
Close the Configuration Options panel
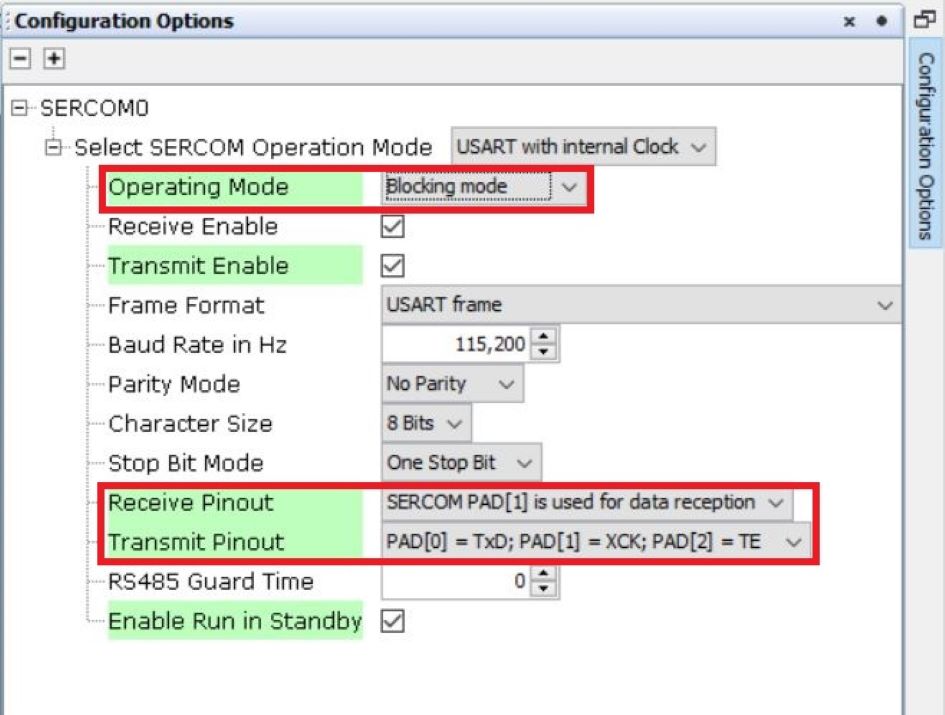[849, 21]
